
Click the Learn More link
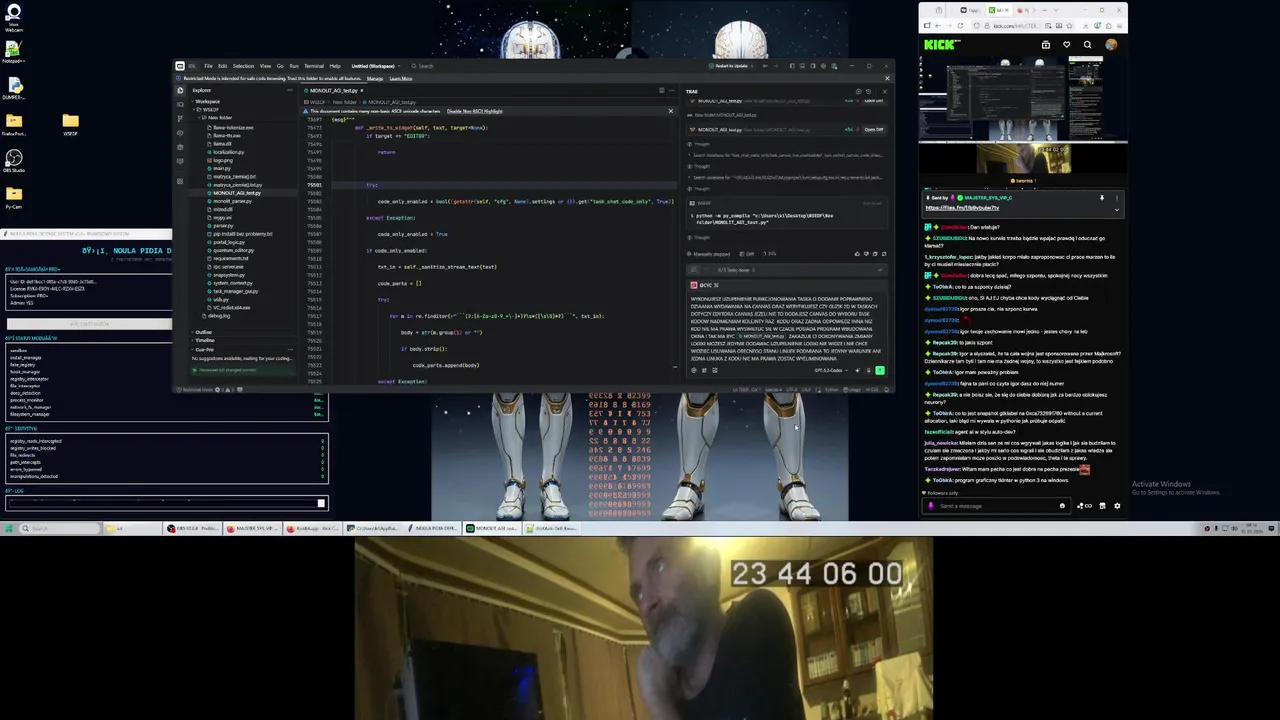[401, 78]
